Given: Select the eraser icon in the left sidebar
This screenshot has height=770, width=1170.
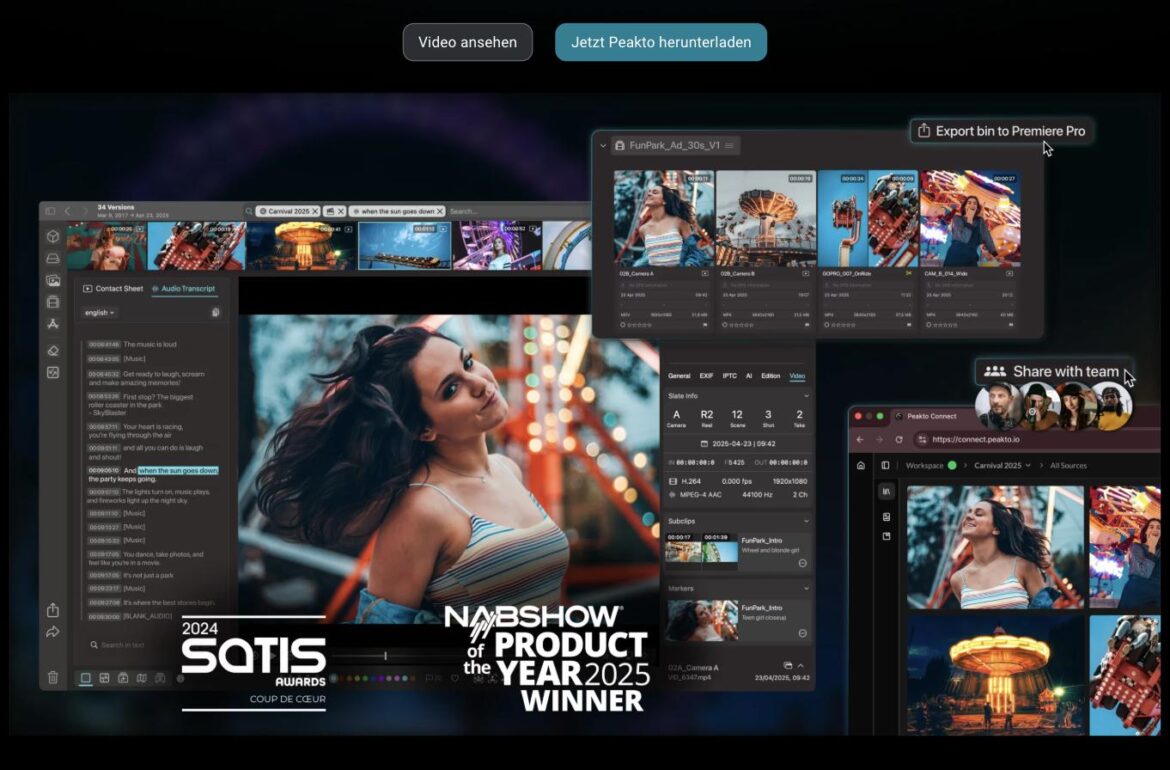Looking at the screenshot, I should 53,351.
